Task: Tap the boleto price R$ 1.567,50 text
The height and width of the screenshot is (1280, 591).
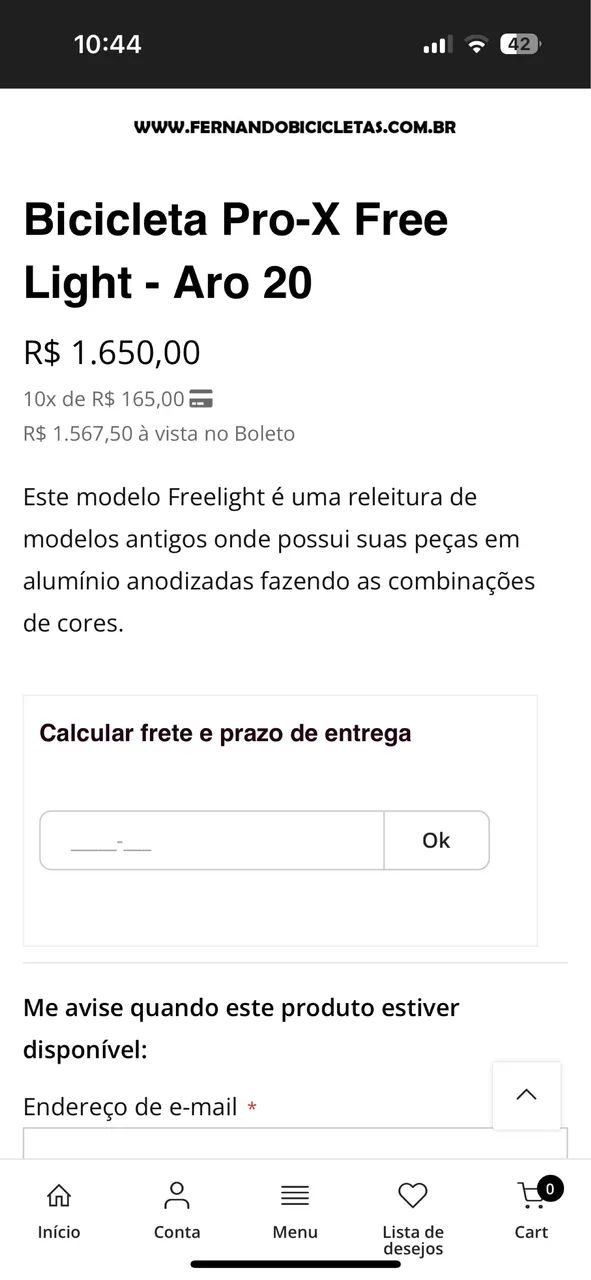Action: [x=159, y=433]
